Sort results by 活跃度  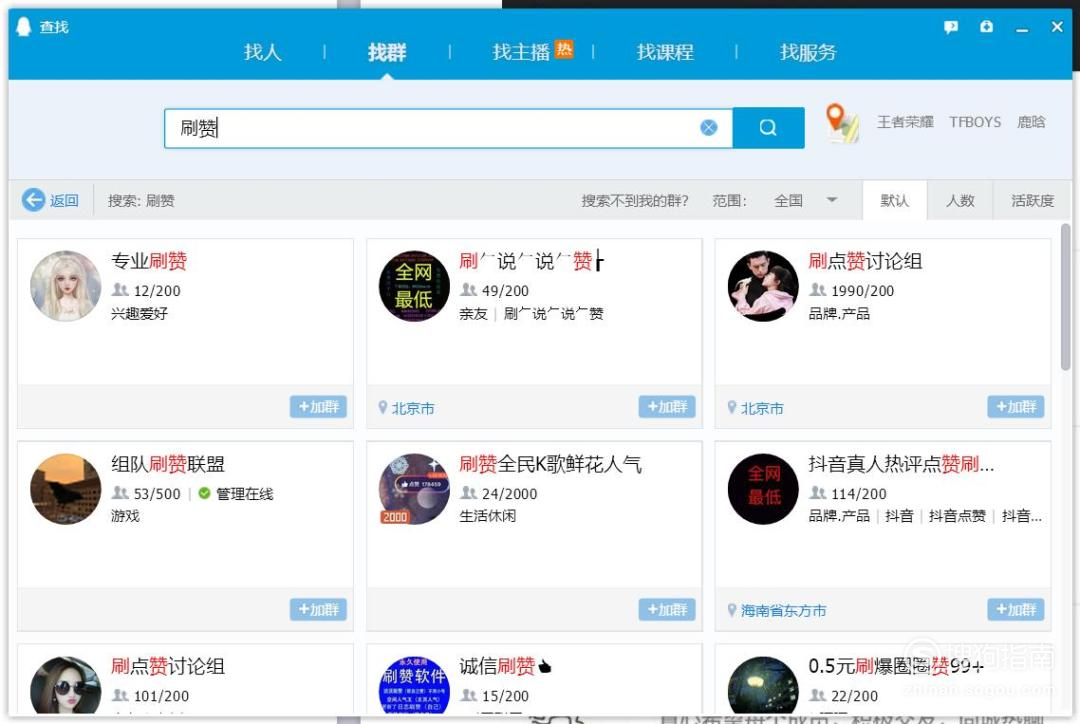(1030, 200)
